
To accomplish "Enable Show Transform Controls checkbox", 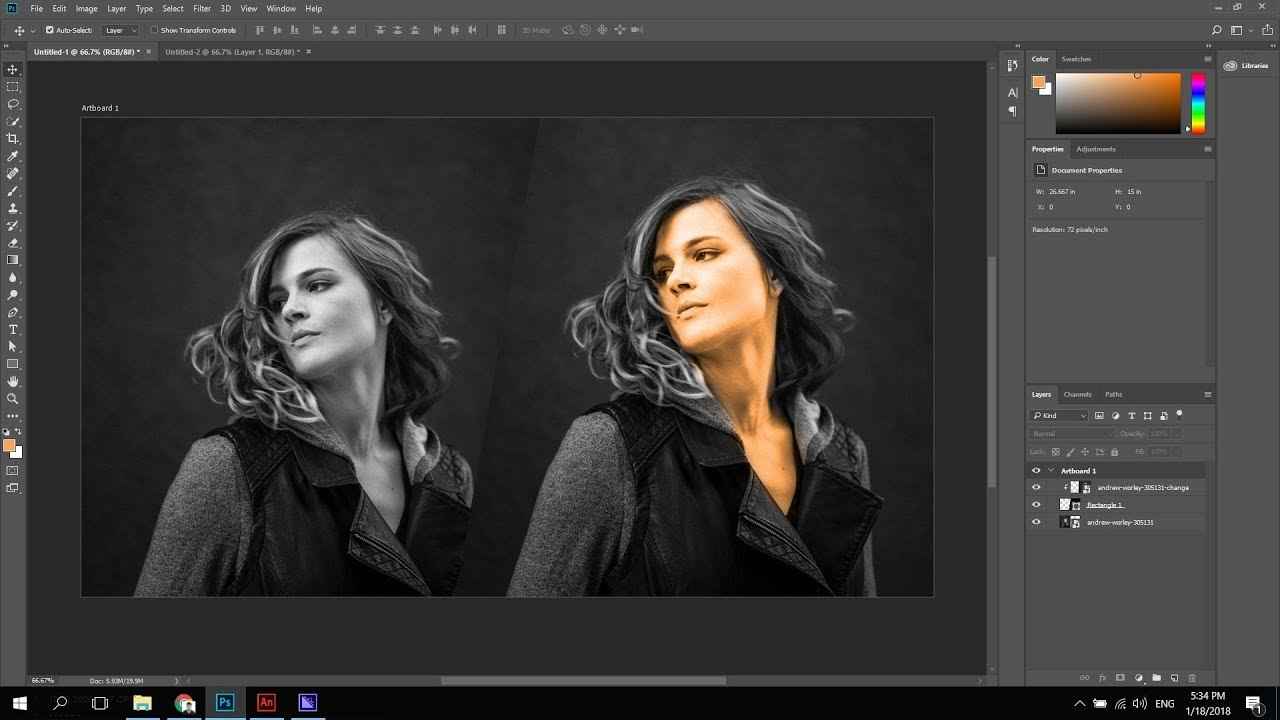I will (x=154, y=30).
